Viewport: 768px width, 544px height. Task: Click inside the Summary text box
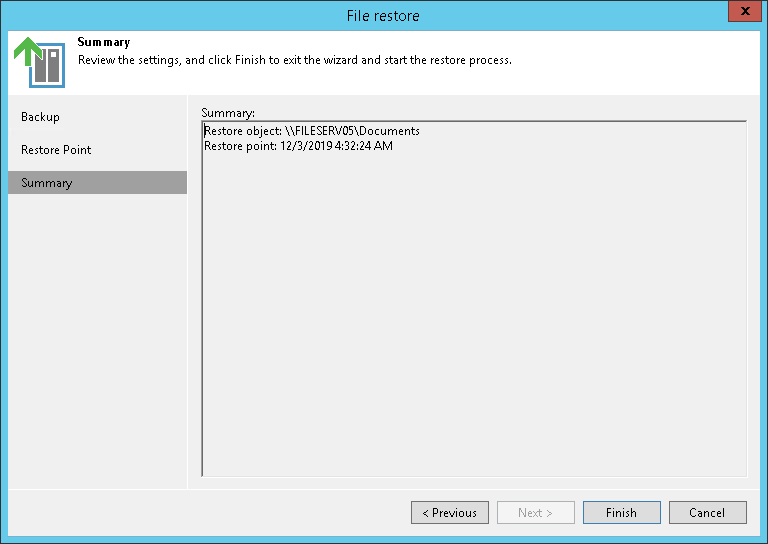(474, 299)
